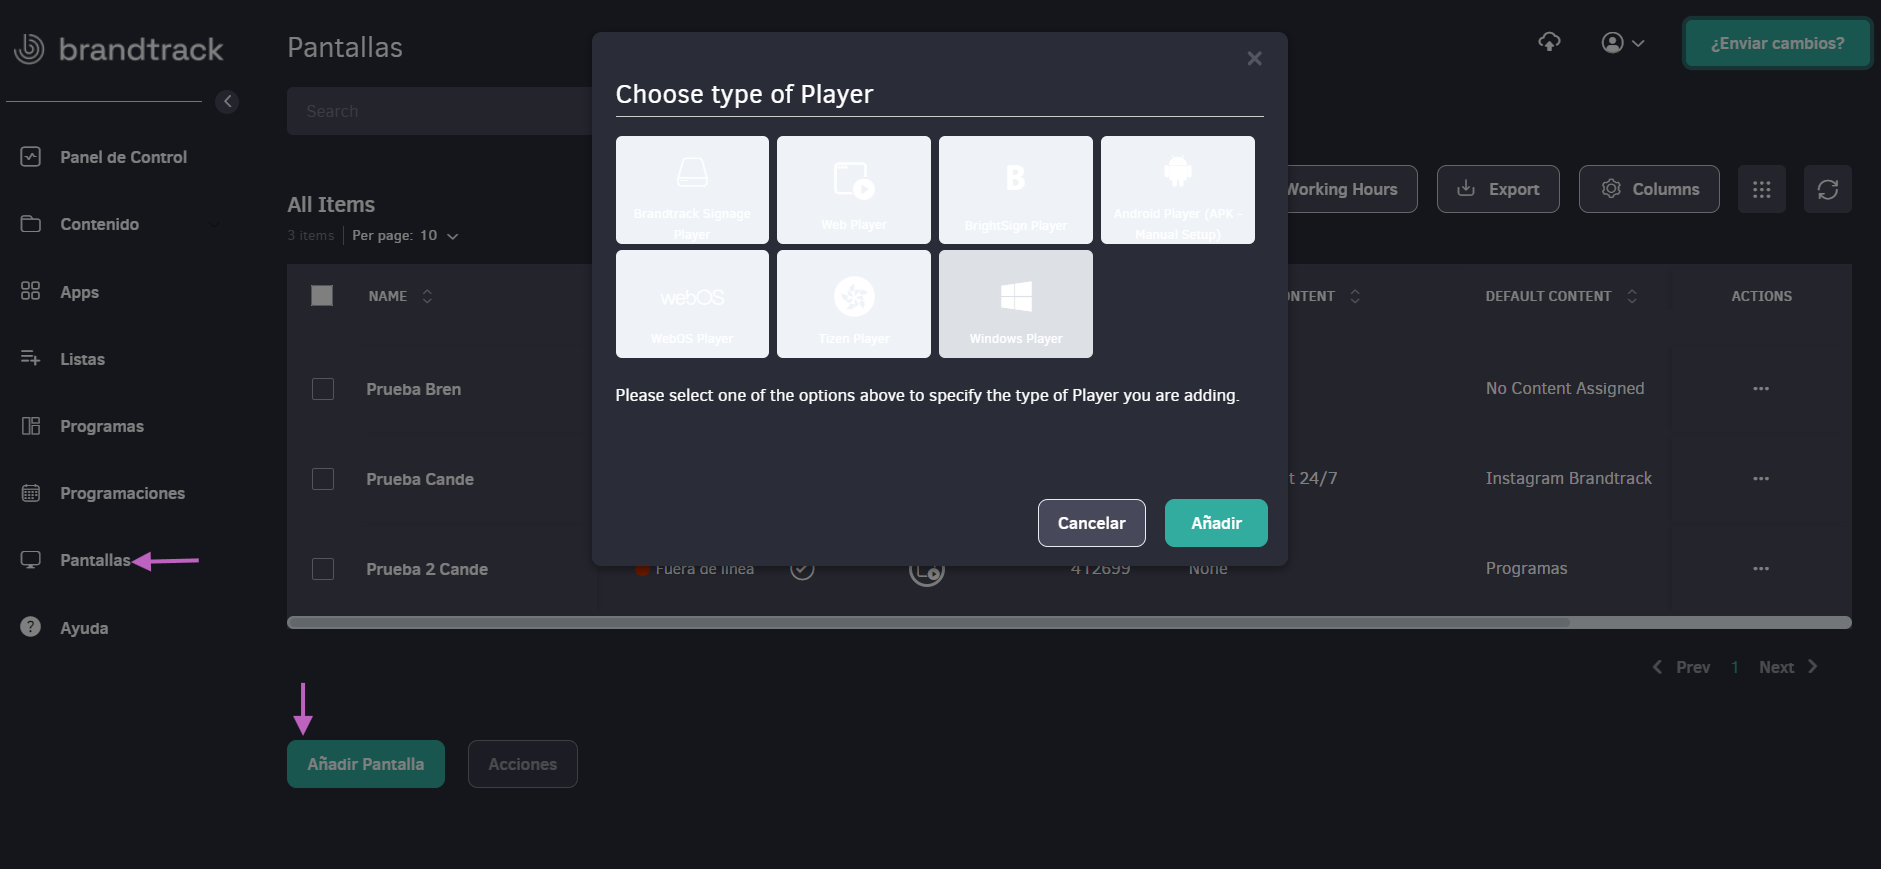Check the Prueba 2 Cande row
1881x869 pixels.
point(323,569)
